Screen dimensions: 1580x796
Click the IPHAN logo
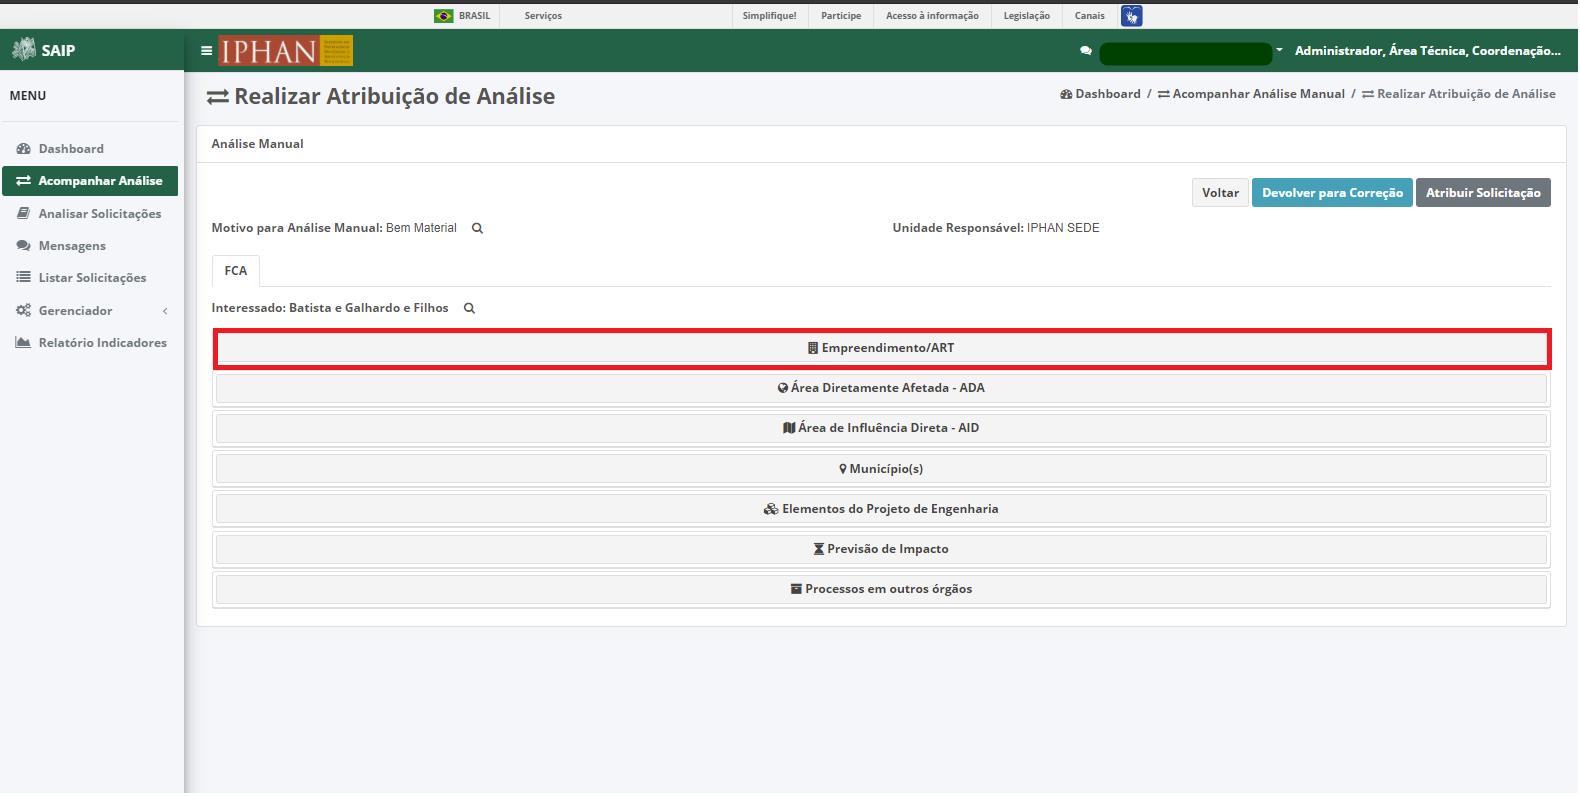click(286, 51)
